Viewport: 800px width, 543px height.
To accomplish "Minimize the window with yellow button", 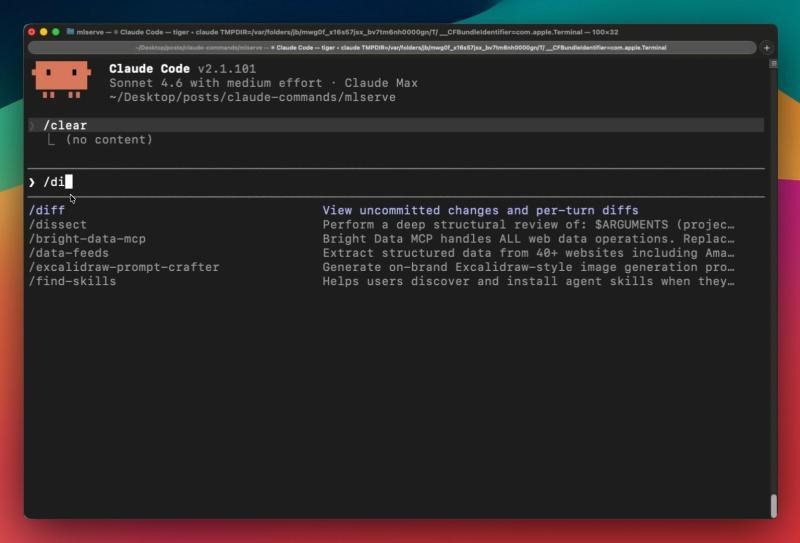I will (43, 32).
